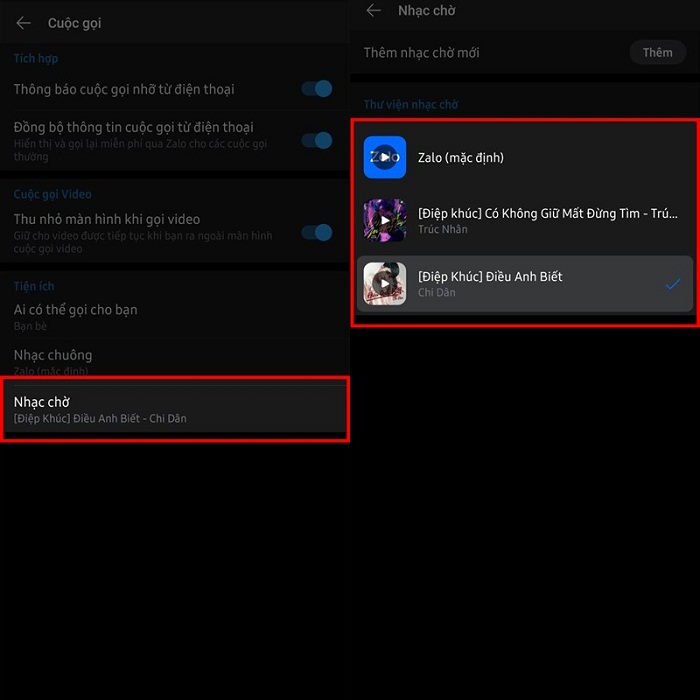Play the Trúc Nhân song preview
The width and height of the screenshot is (700, 700).
385,220
